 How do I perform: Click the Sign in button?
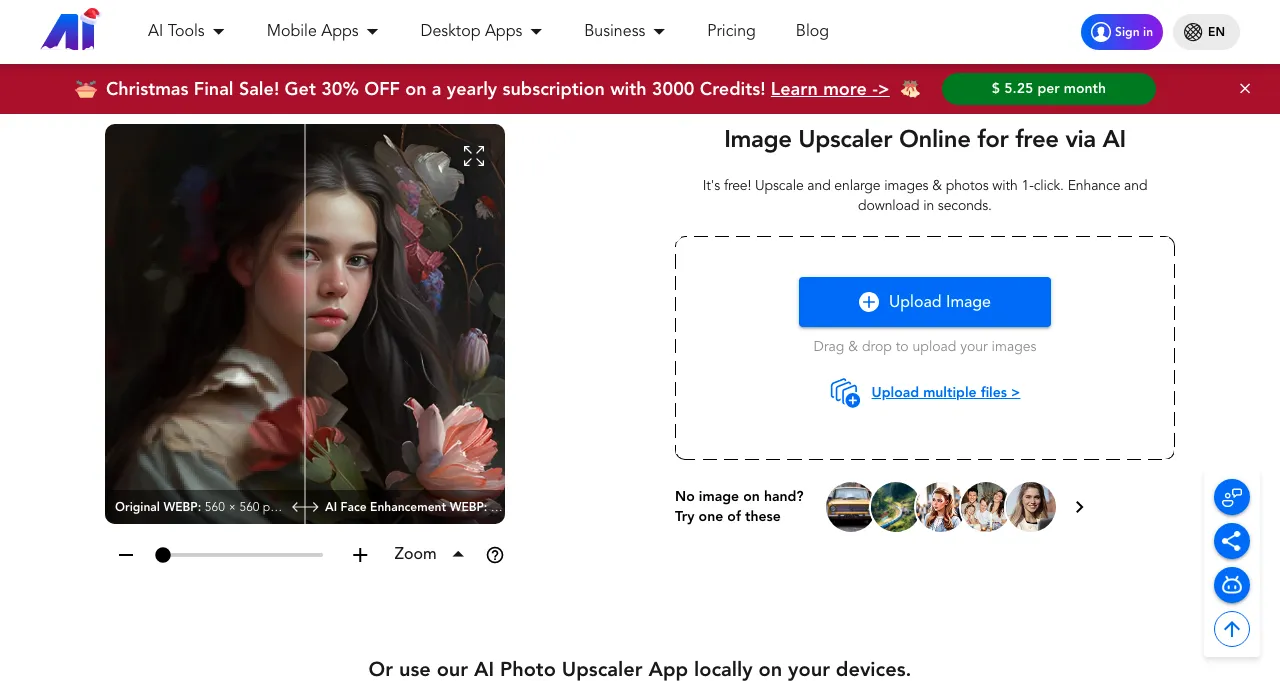point(1121,32)
